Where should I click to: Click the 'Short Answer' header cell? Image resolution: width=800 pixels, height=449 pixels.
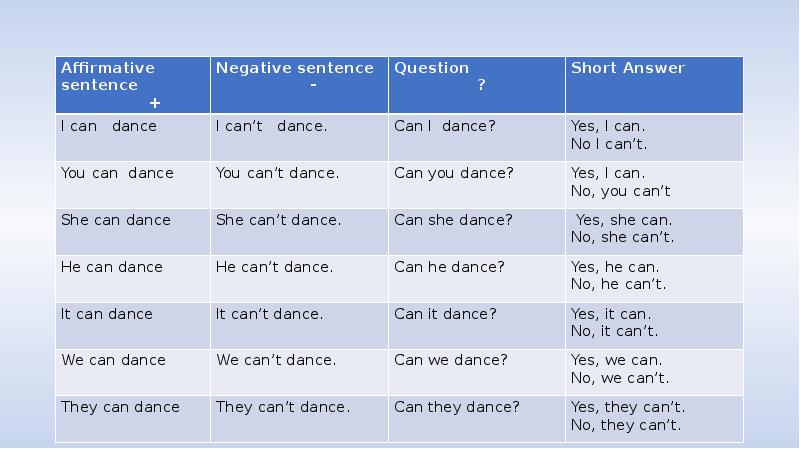tap(654, 85)
